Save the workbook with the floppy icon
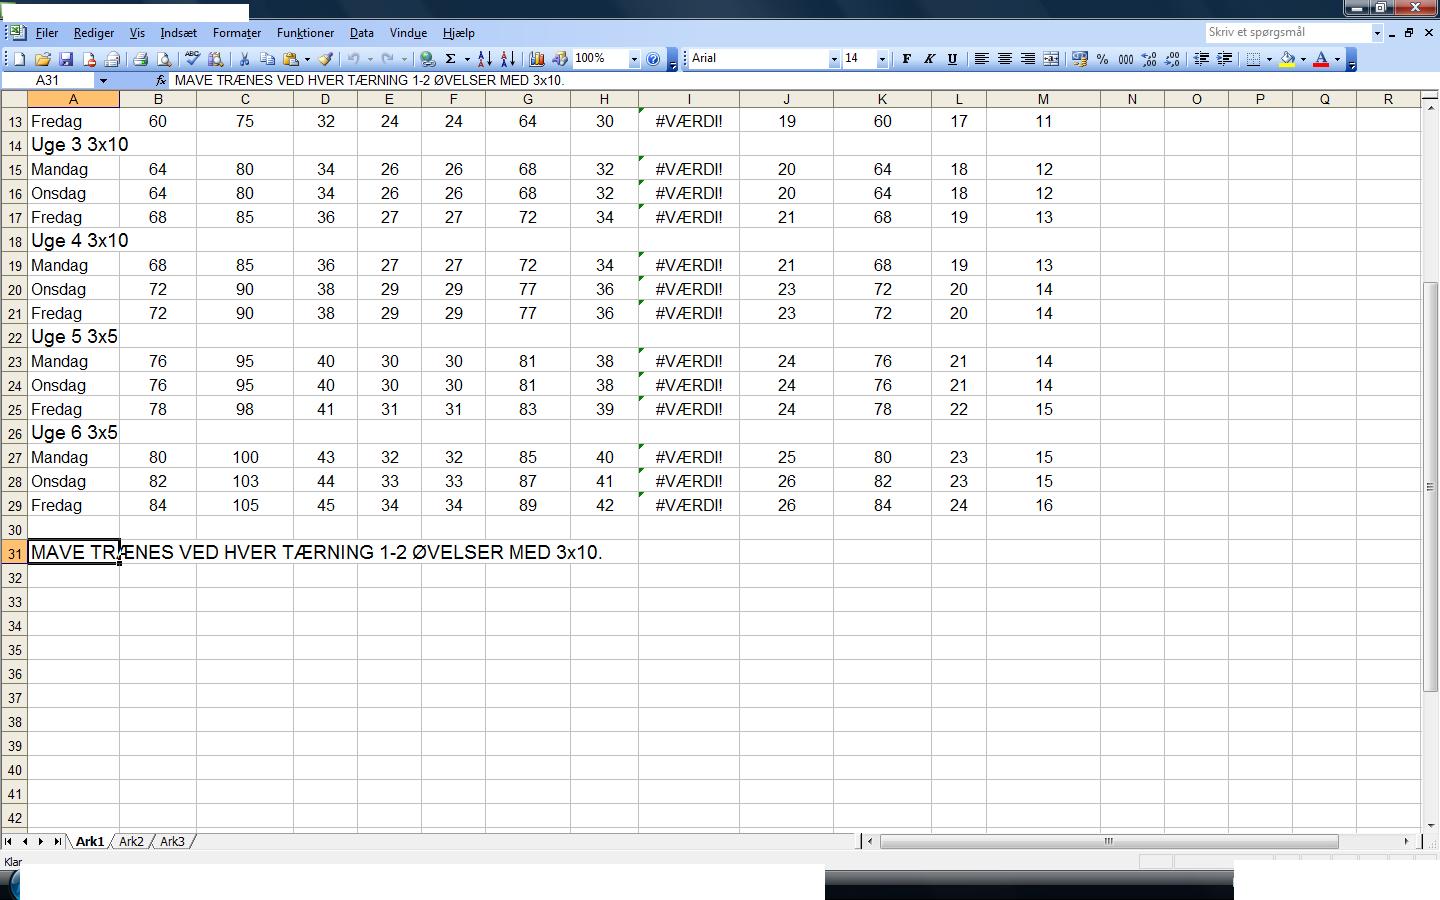 [66, 59]
